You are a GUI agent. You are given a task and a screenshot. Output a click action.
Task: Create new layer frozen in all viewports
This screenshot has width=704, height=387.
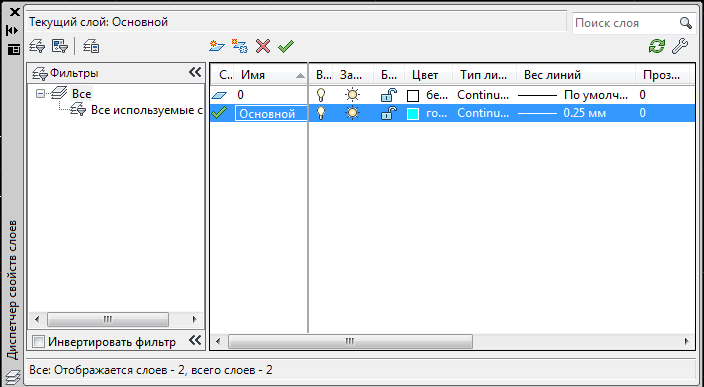click(240, 46)
